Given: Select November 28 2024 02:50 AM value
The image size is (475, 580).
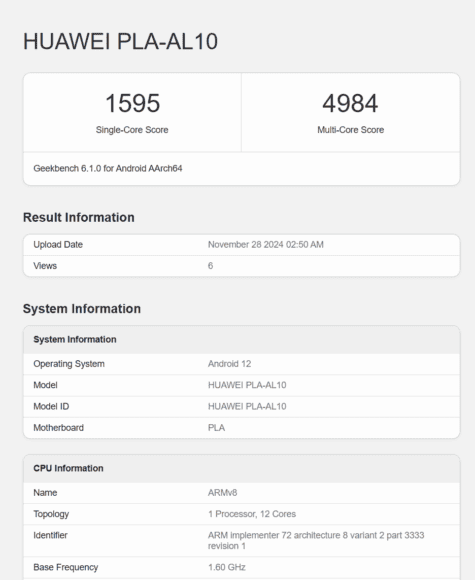Looking at the screenshot, I should click(266, 245).
